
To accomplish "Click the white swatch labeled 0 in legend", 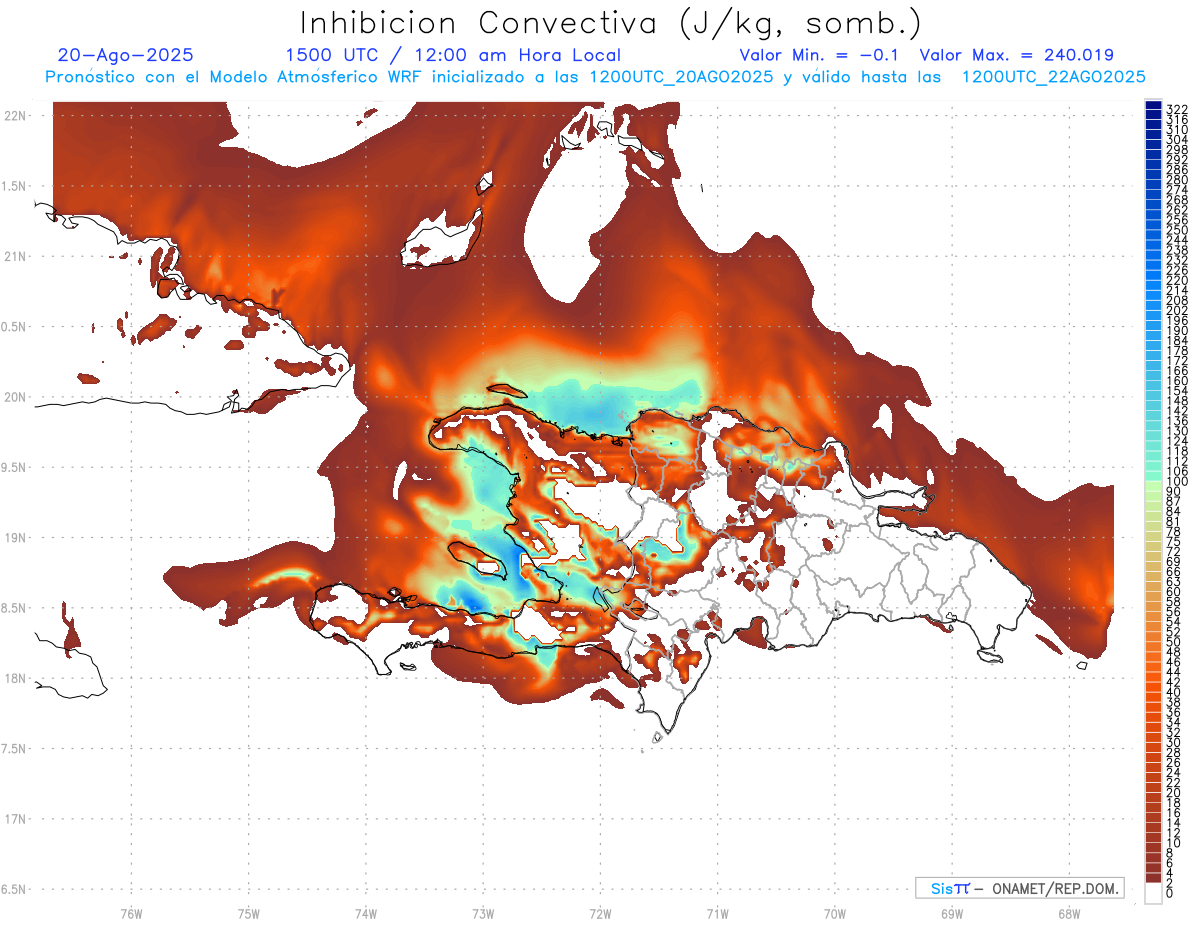I will tap(1153, 893).
